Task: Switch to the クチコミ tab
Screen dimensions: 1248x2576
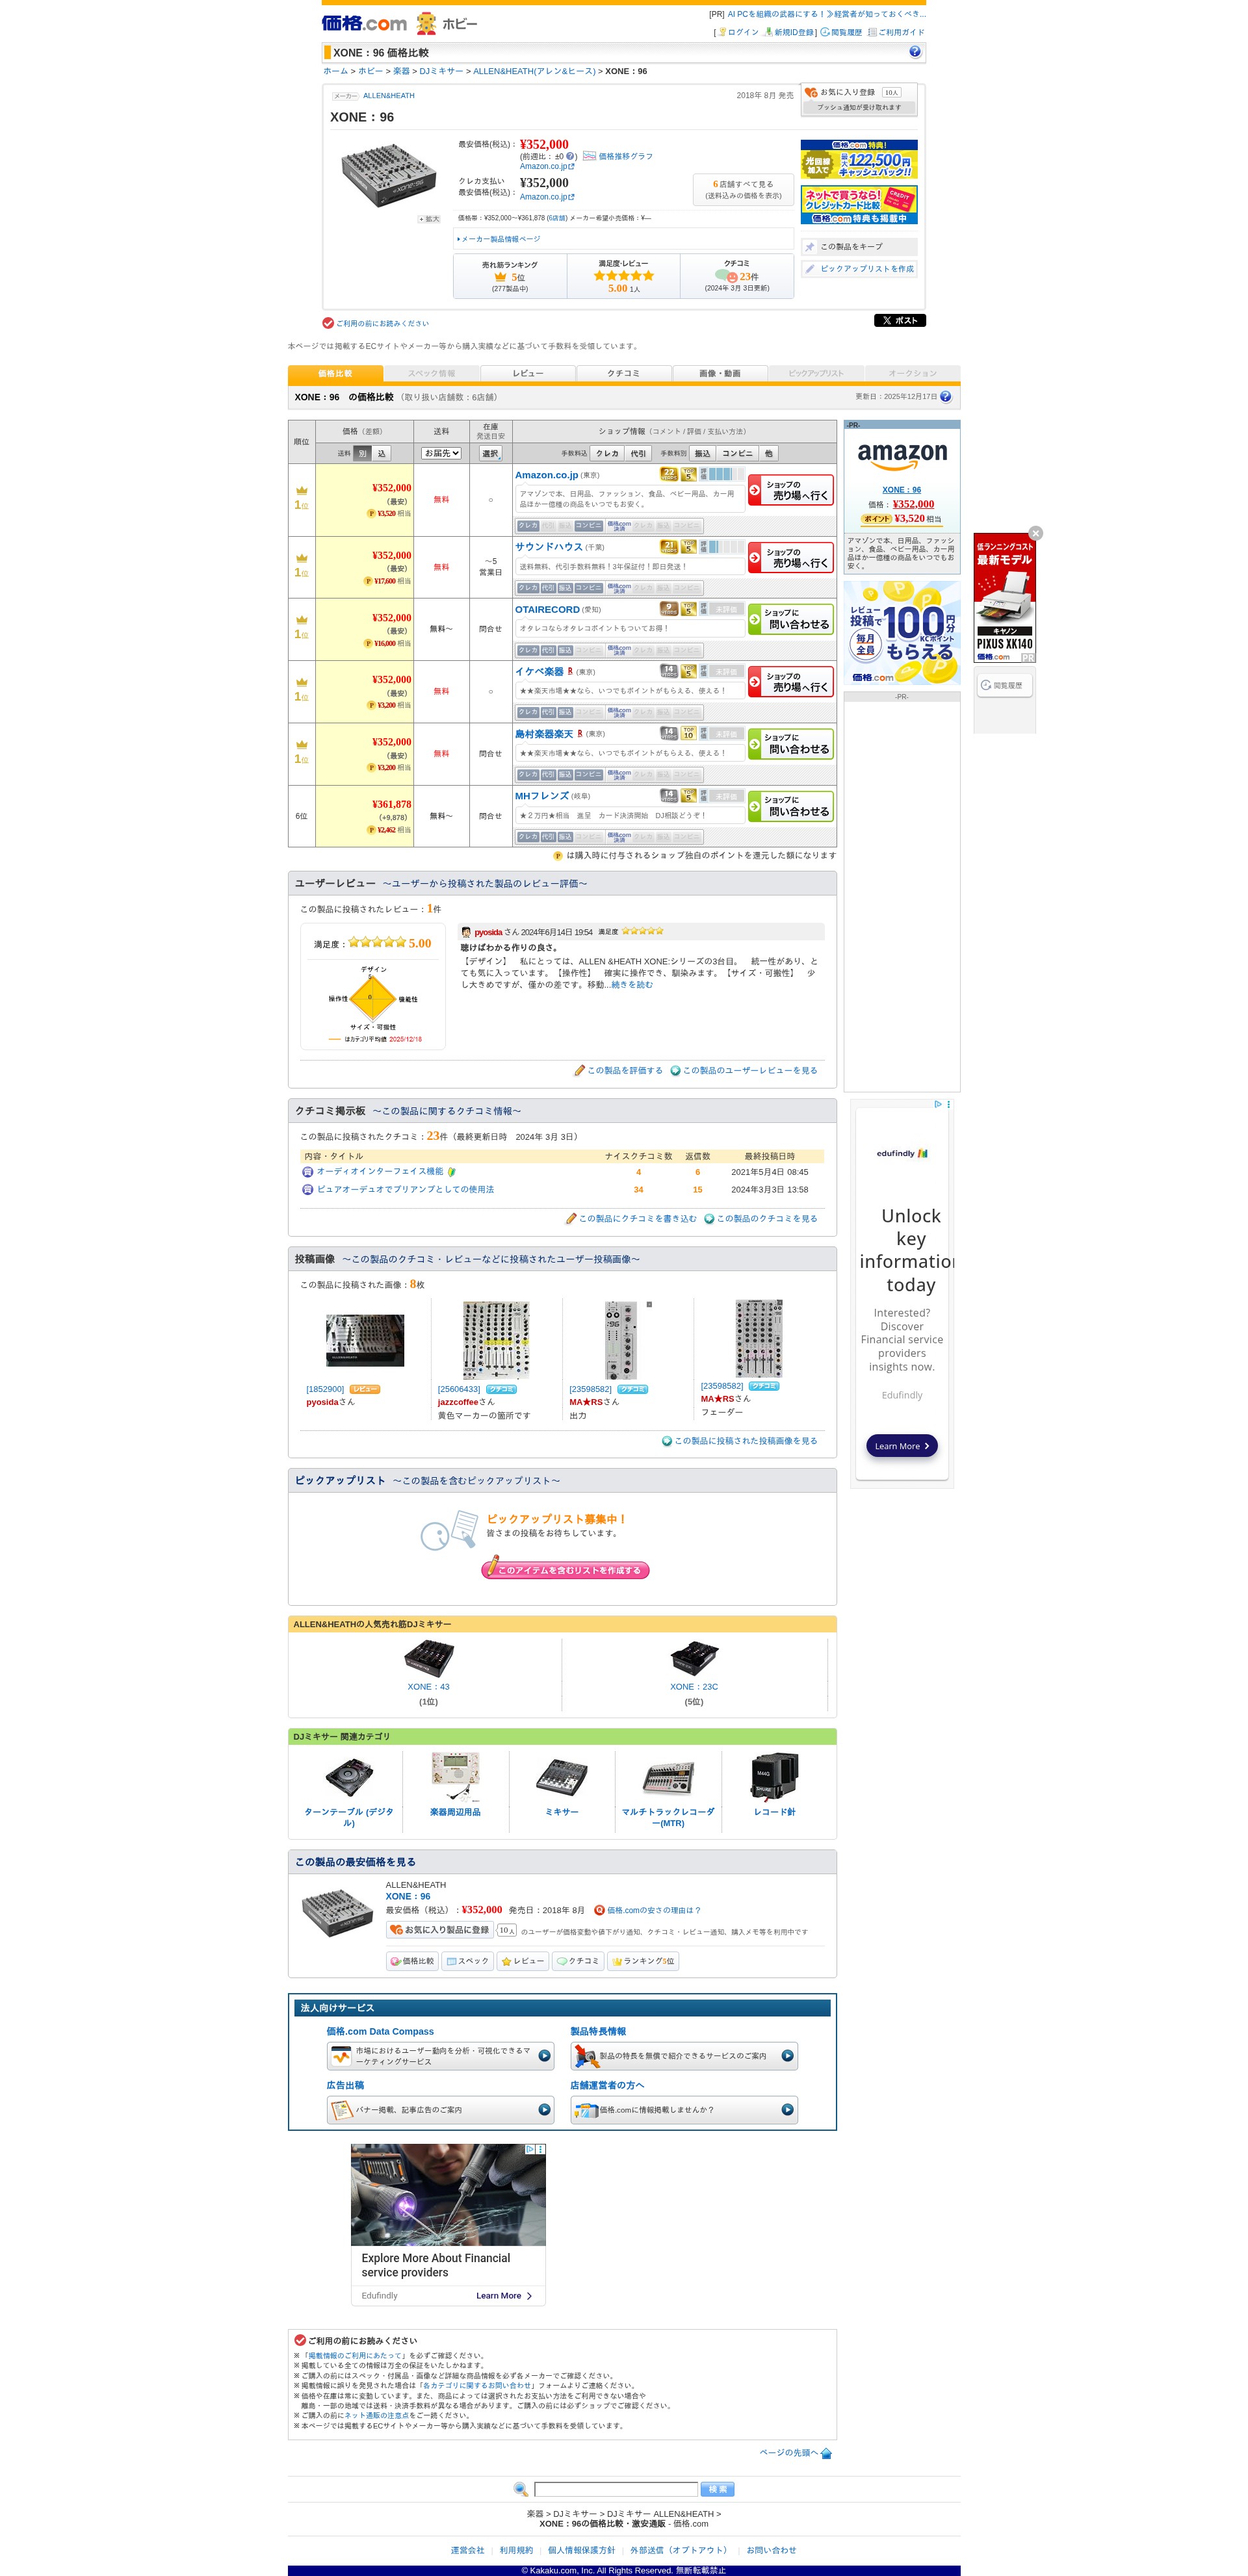Action: coord(623,374)
